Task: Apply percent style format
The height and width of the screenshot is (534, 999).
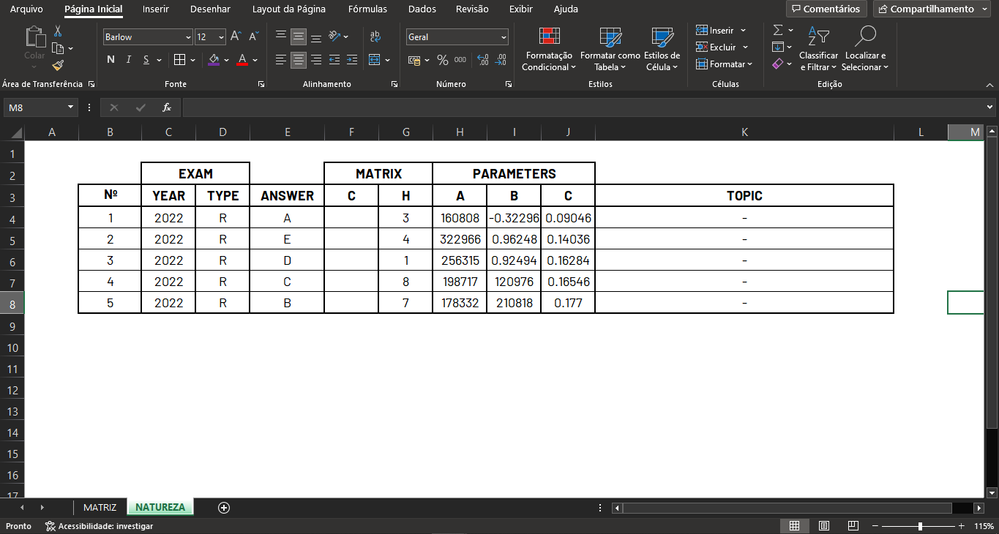Action: (x=443, y=60)
